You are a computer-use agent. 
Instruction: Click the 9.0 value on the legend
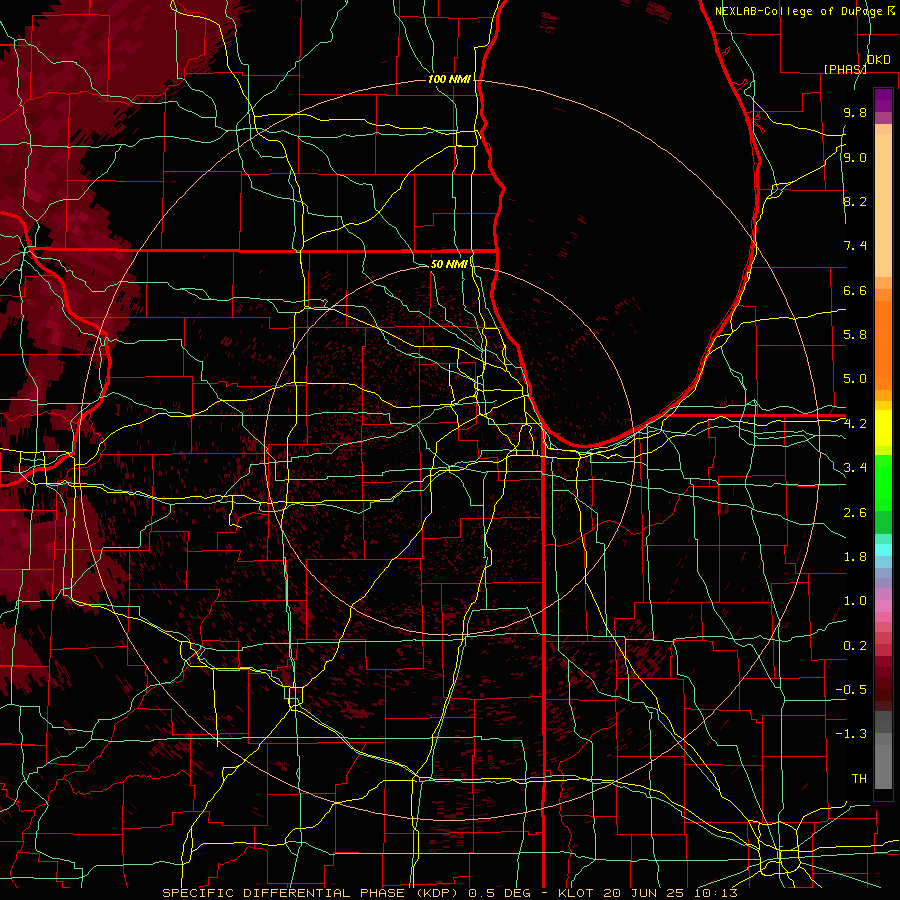[855, 157]
